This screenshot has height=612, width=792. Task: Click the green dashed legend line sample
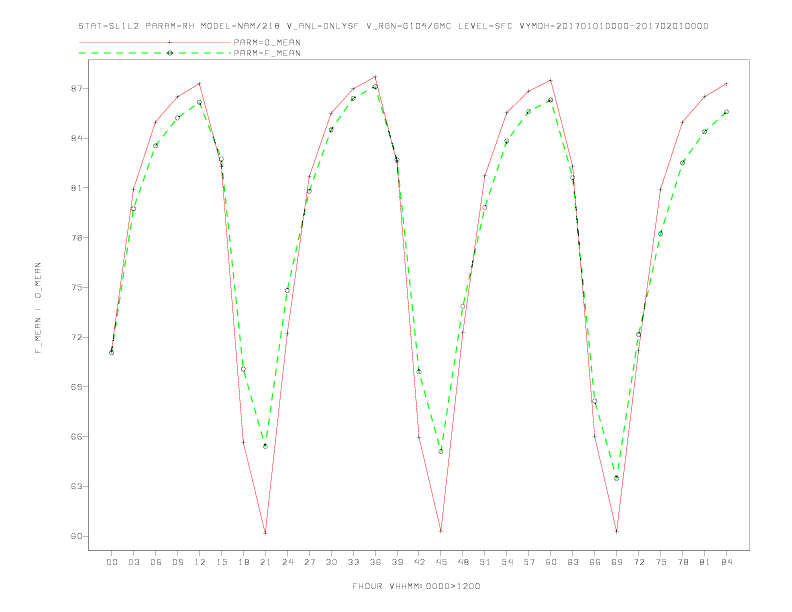(x=155, y=53)
